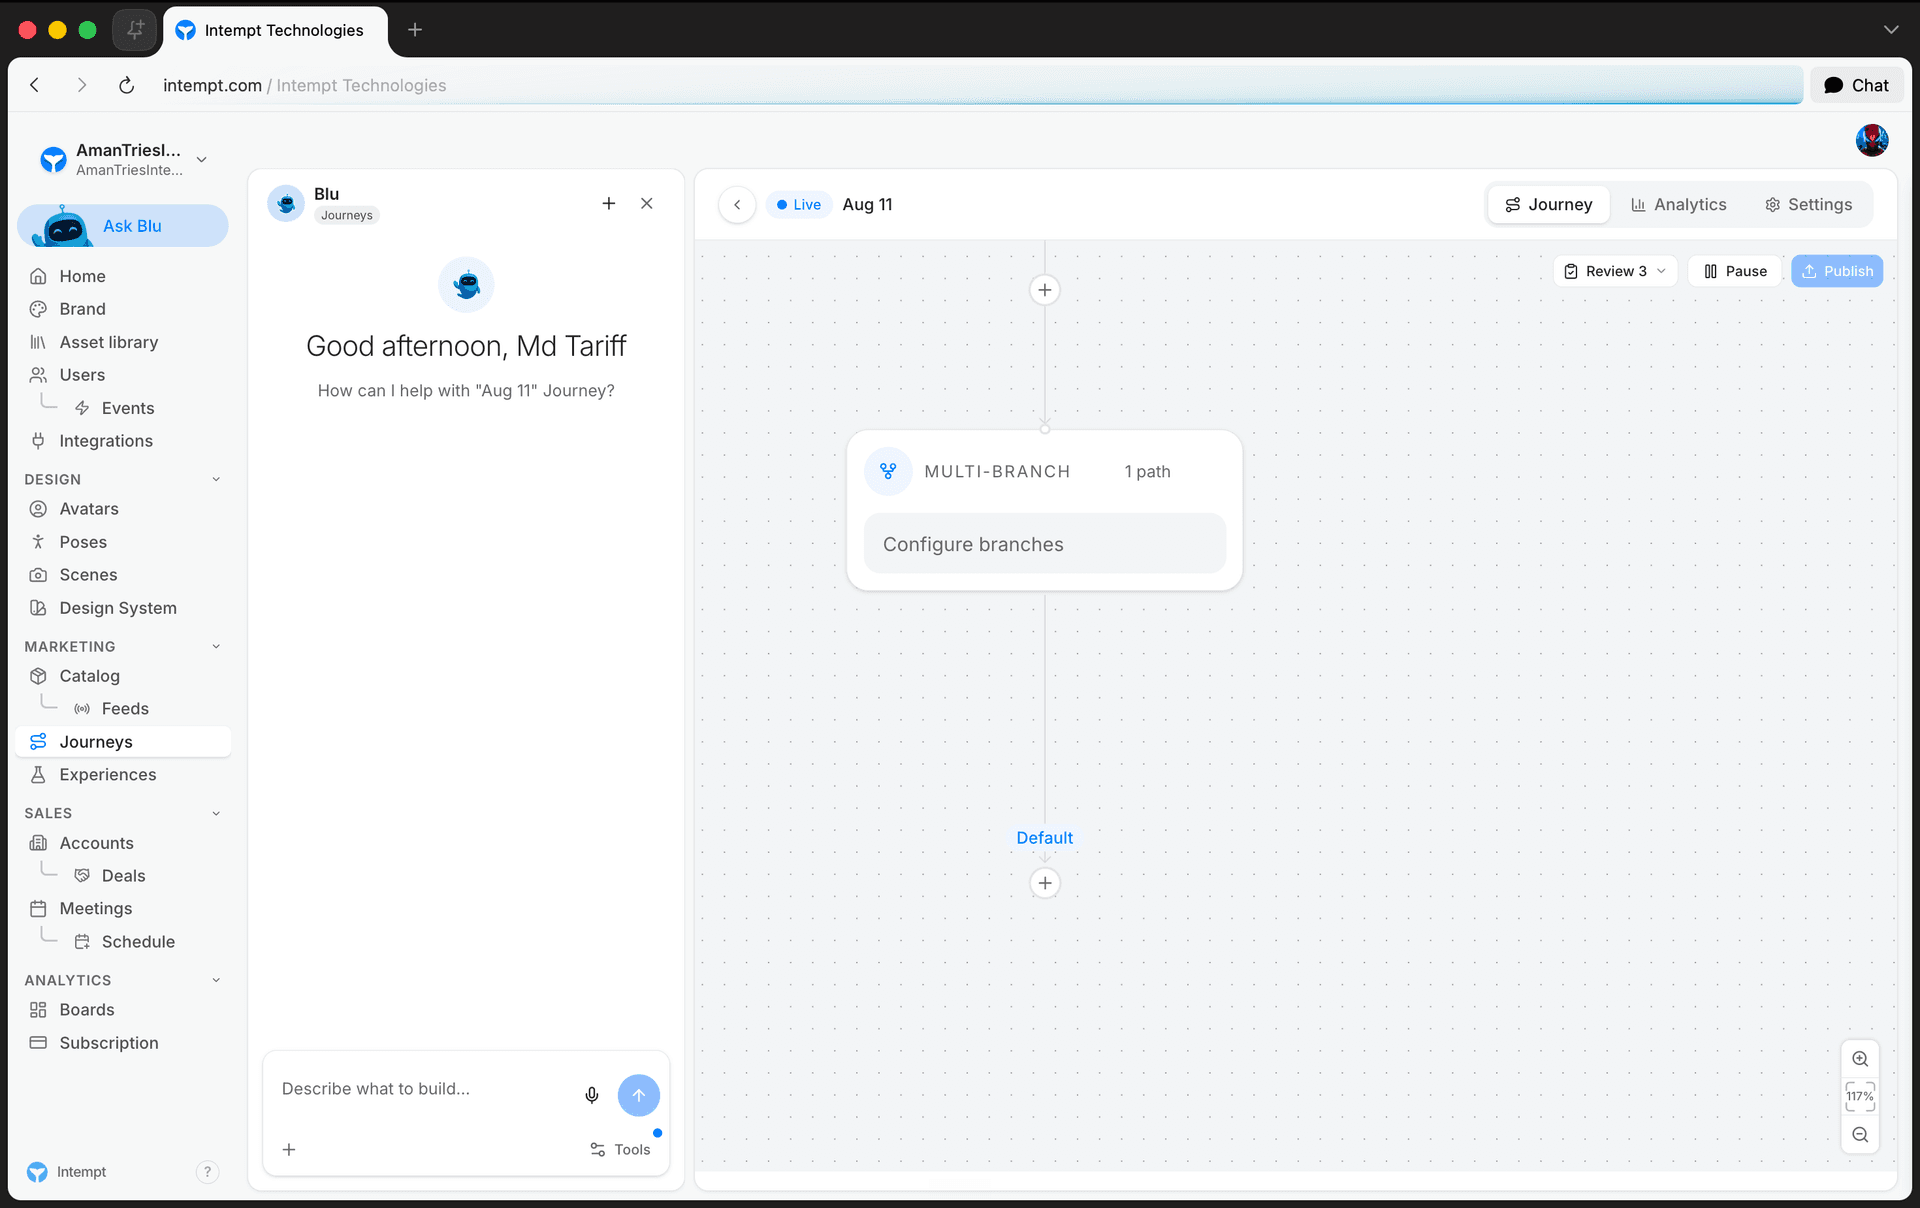The height and width of the screenshot is (1208, 1920).
Task: Click the Default path label
Action: 1044,838
